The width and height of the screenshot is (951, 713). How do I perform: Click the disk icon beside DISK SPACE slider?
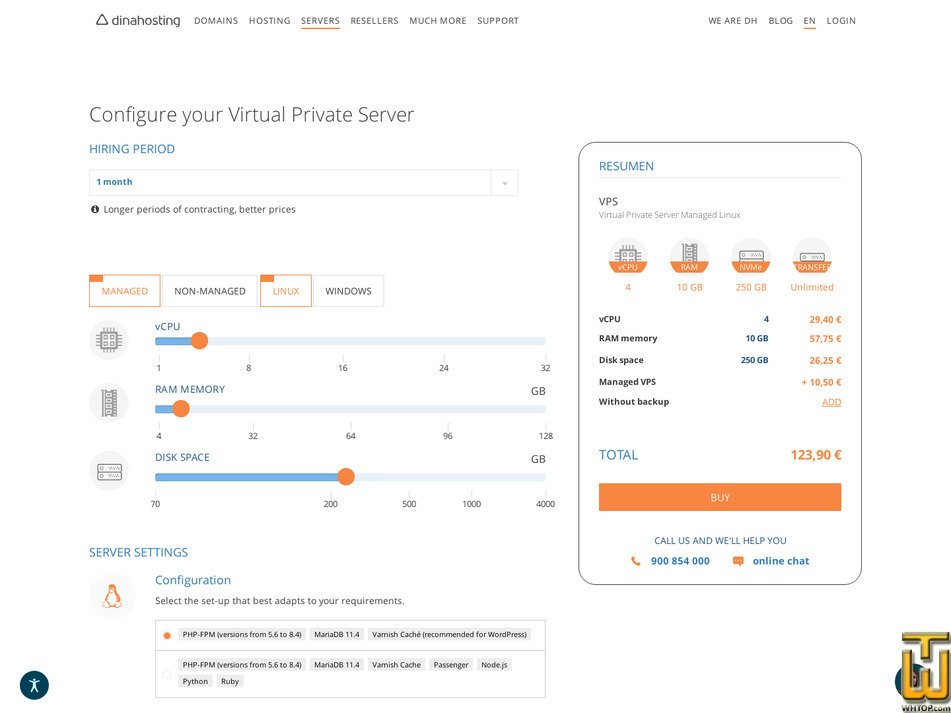tap(108, 471)
